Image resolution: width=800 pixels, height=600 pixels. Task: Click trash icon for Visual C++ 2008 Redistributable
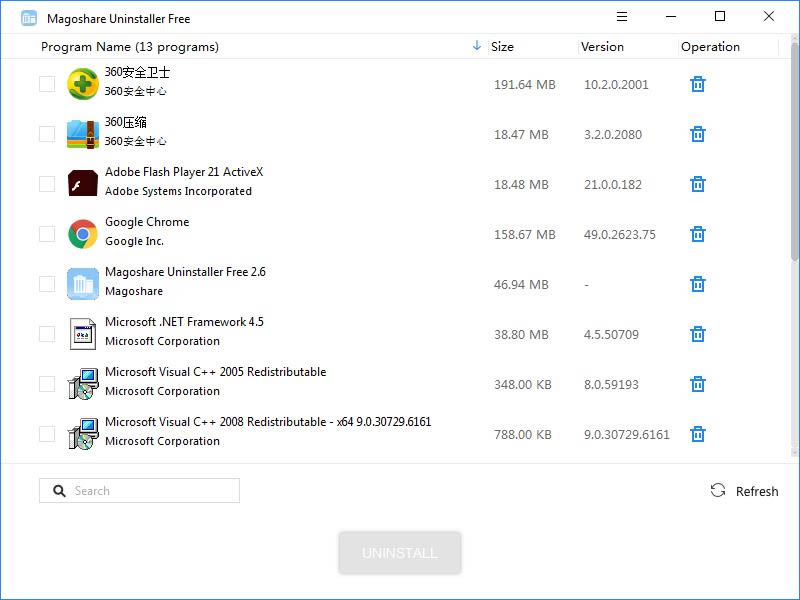click(x=698, y=434)
